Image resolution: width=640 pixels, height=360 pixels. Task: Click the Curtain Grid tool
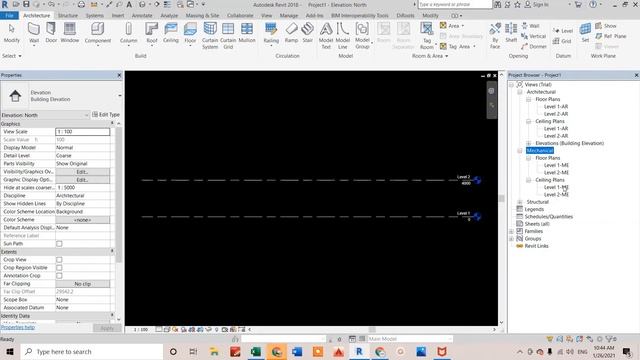pyautogui.click(x=228, y=36)
